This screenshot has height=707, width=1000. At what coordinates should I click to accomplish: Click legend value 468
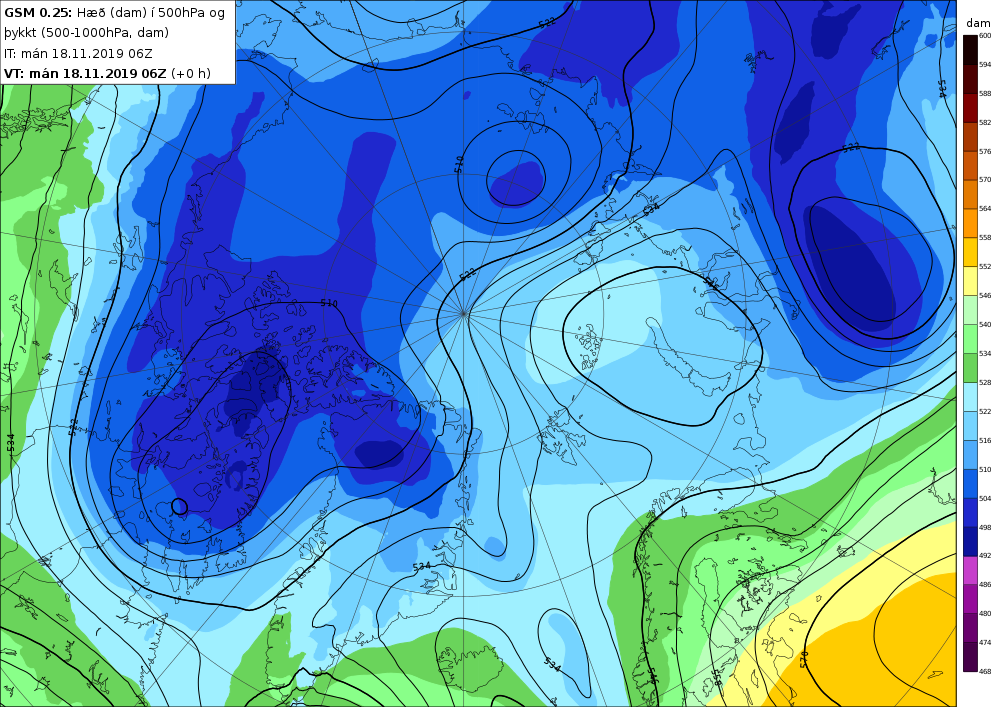tap(985, 671)
